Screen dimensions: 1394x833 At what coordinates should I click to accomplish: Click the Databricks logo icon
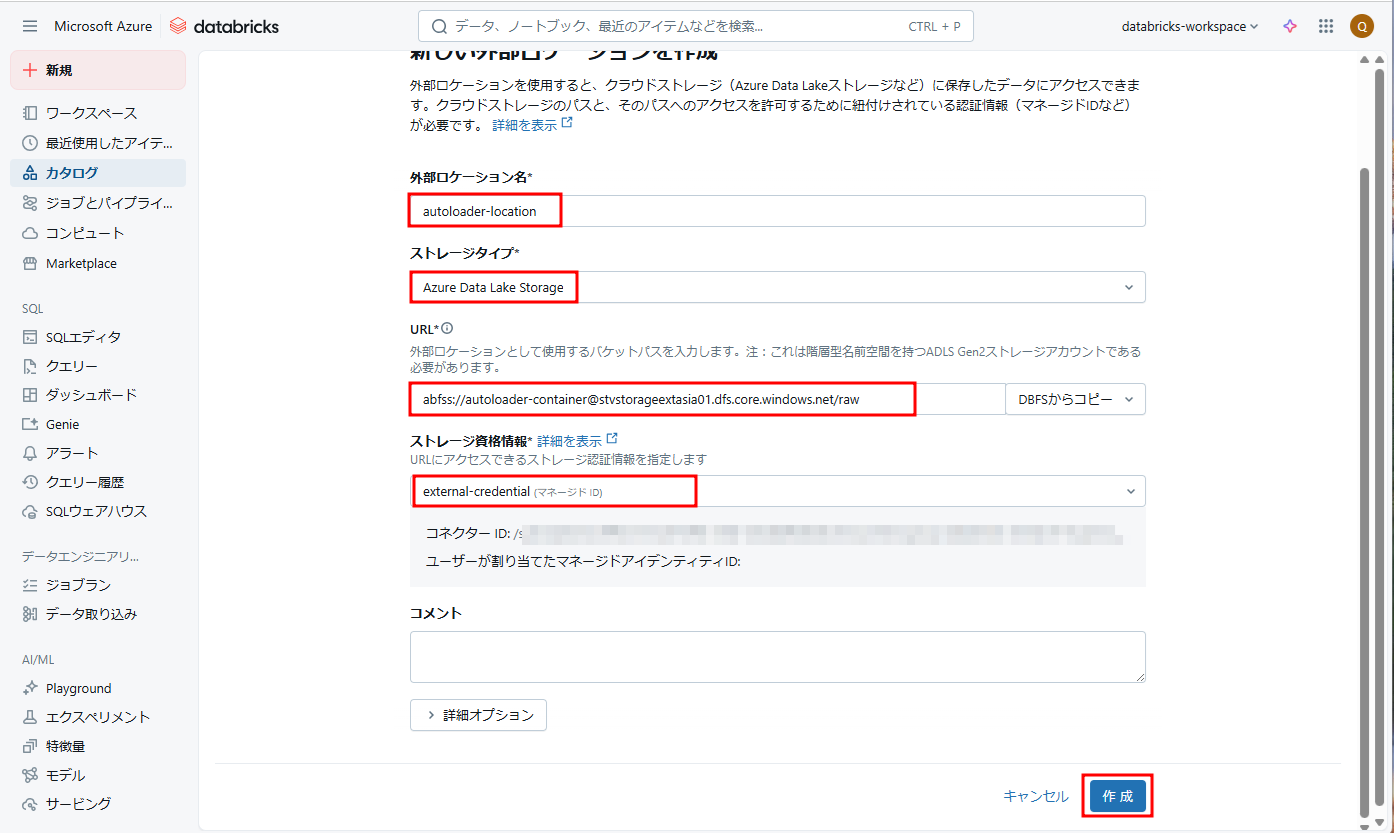(178, 26)
